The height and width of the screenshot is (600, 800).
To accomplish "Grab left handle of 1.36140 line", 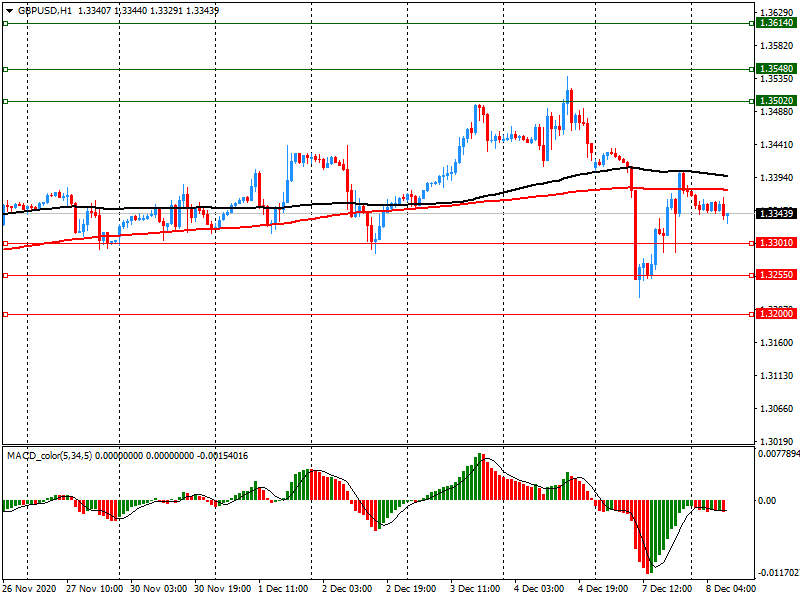I will [5, 22].
